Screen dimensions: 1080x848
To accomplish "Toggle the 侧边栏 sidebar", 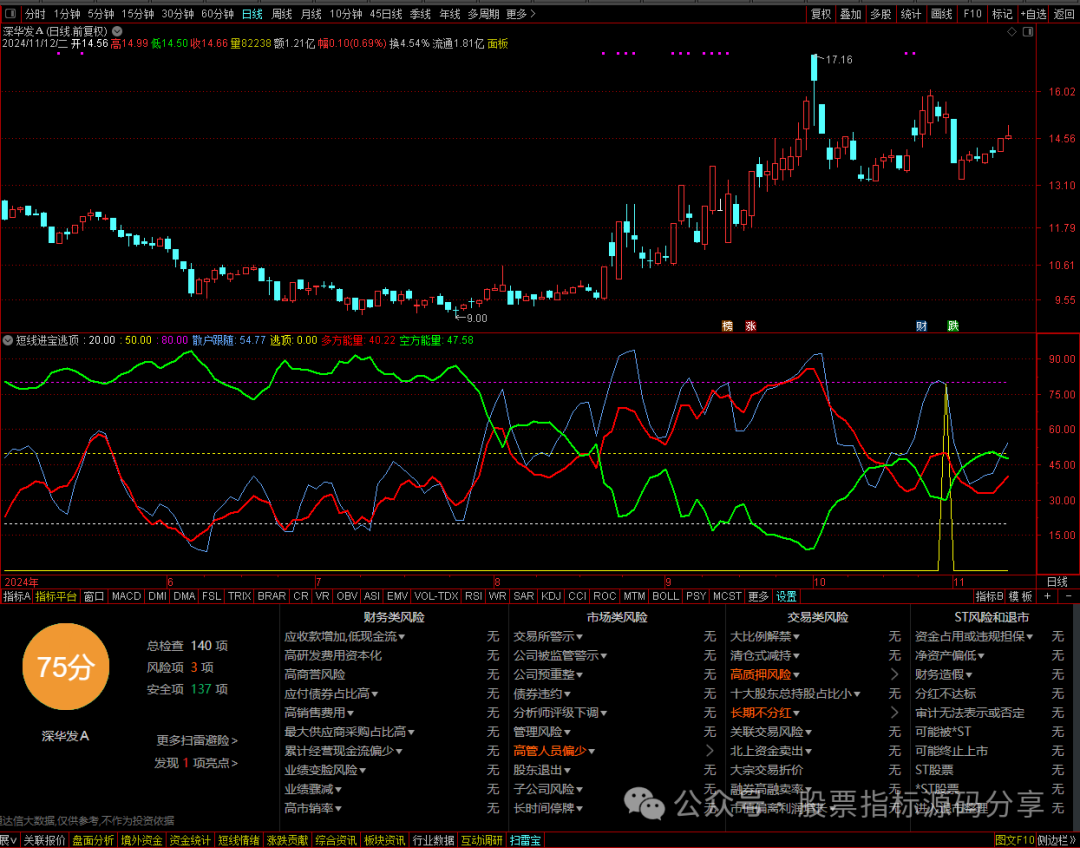I will coord(1057,840).
